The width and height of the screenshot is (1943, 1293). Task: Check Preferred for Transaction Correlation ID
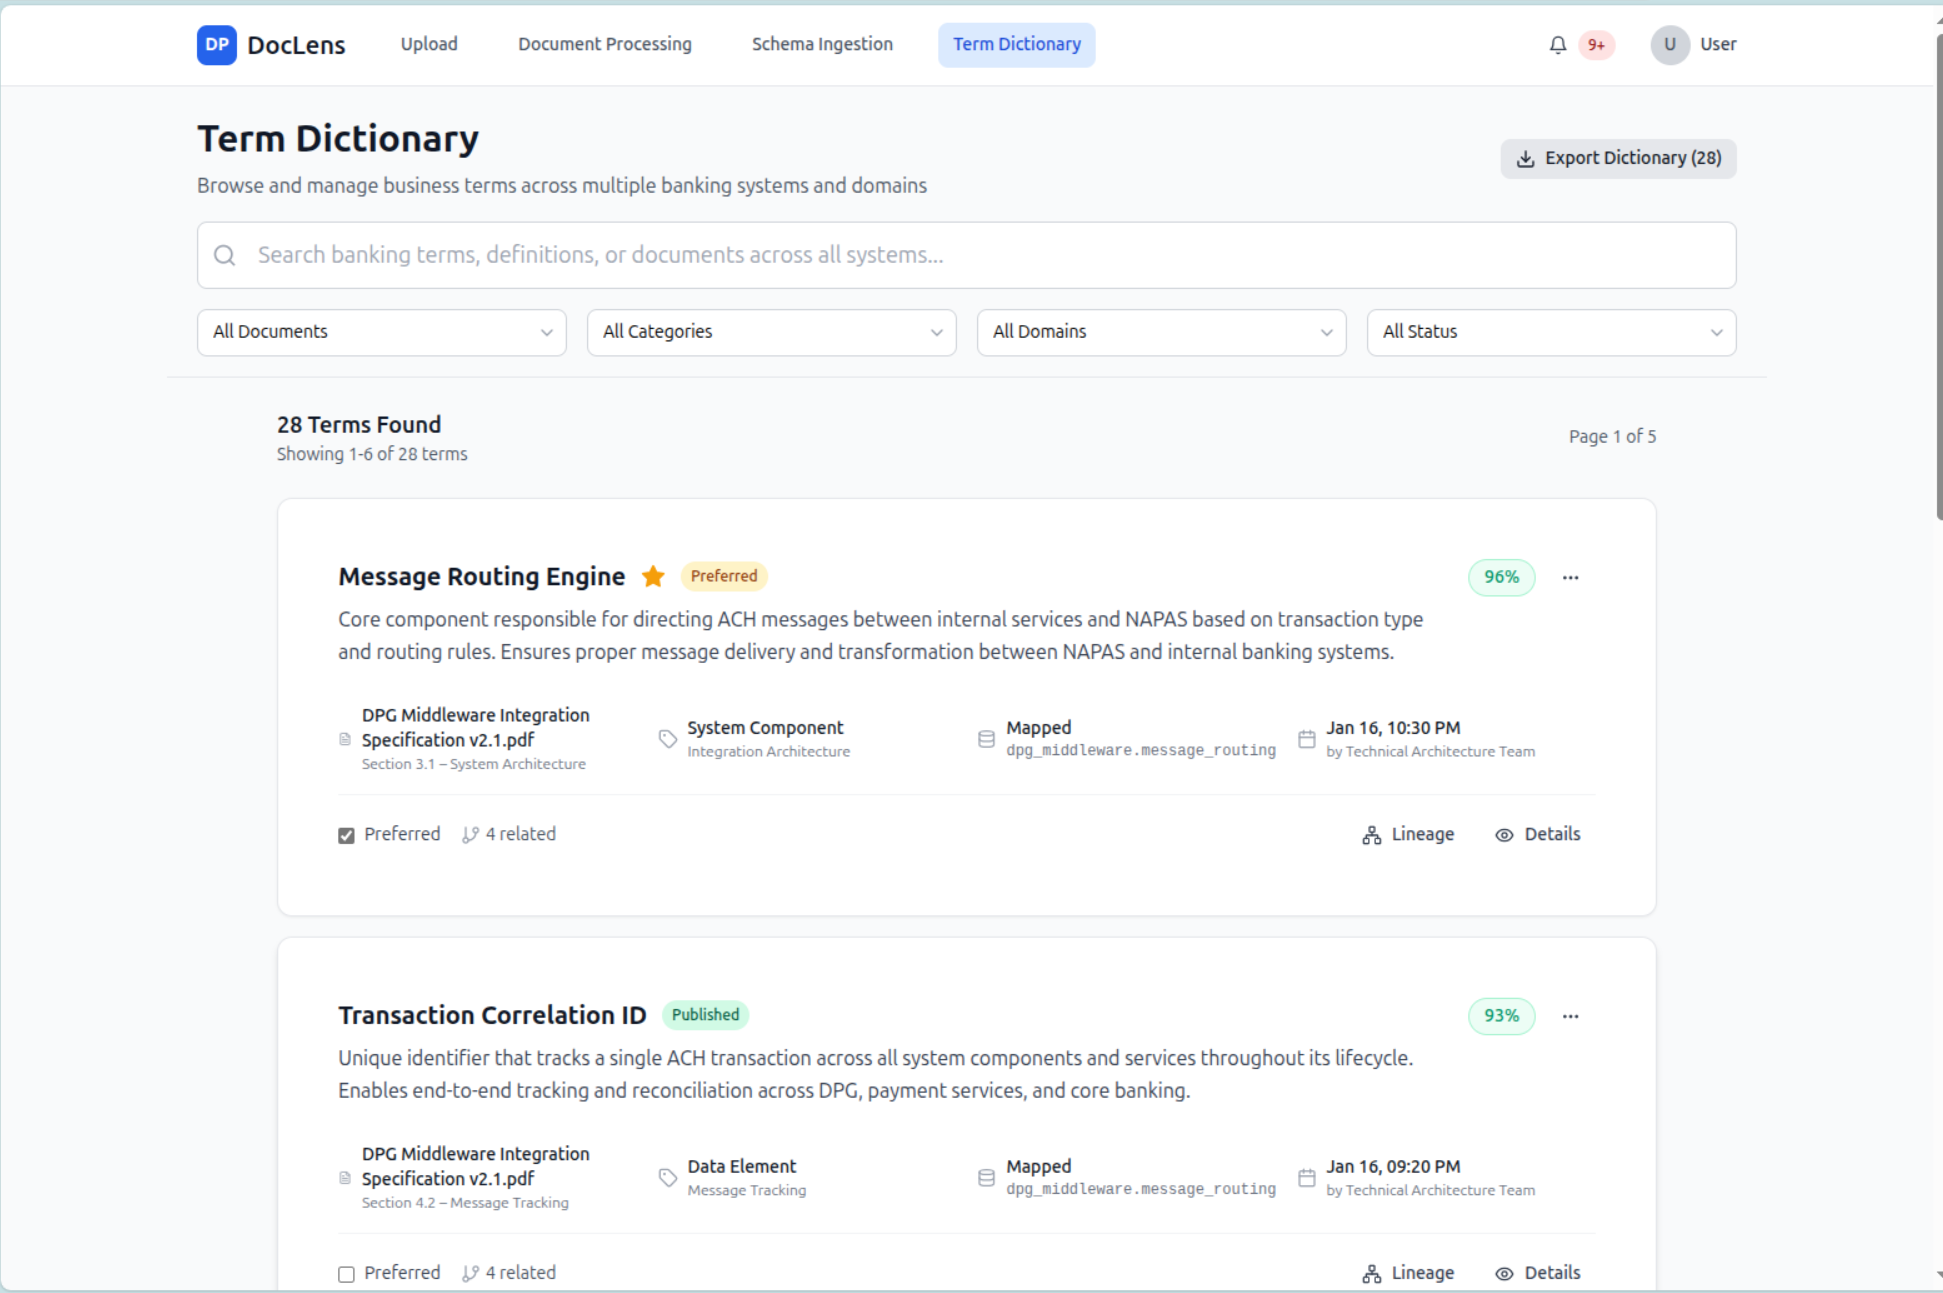pyautogui.click(x=346, y=1274)
